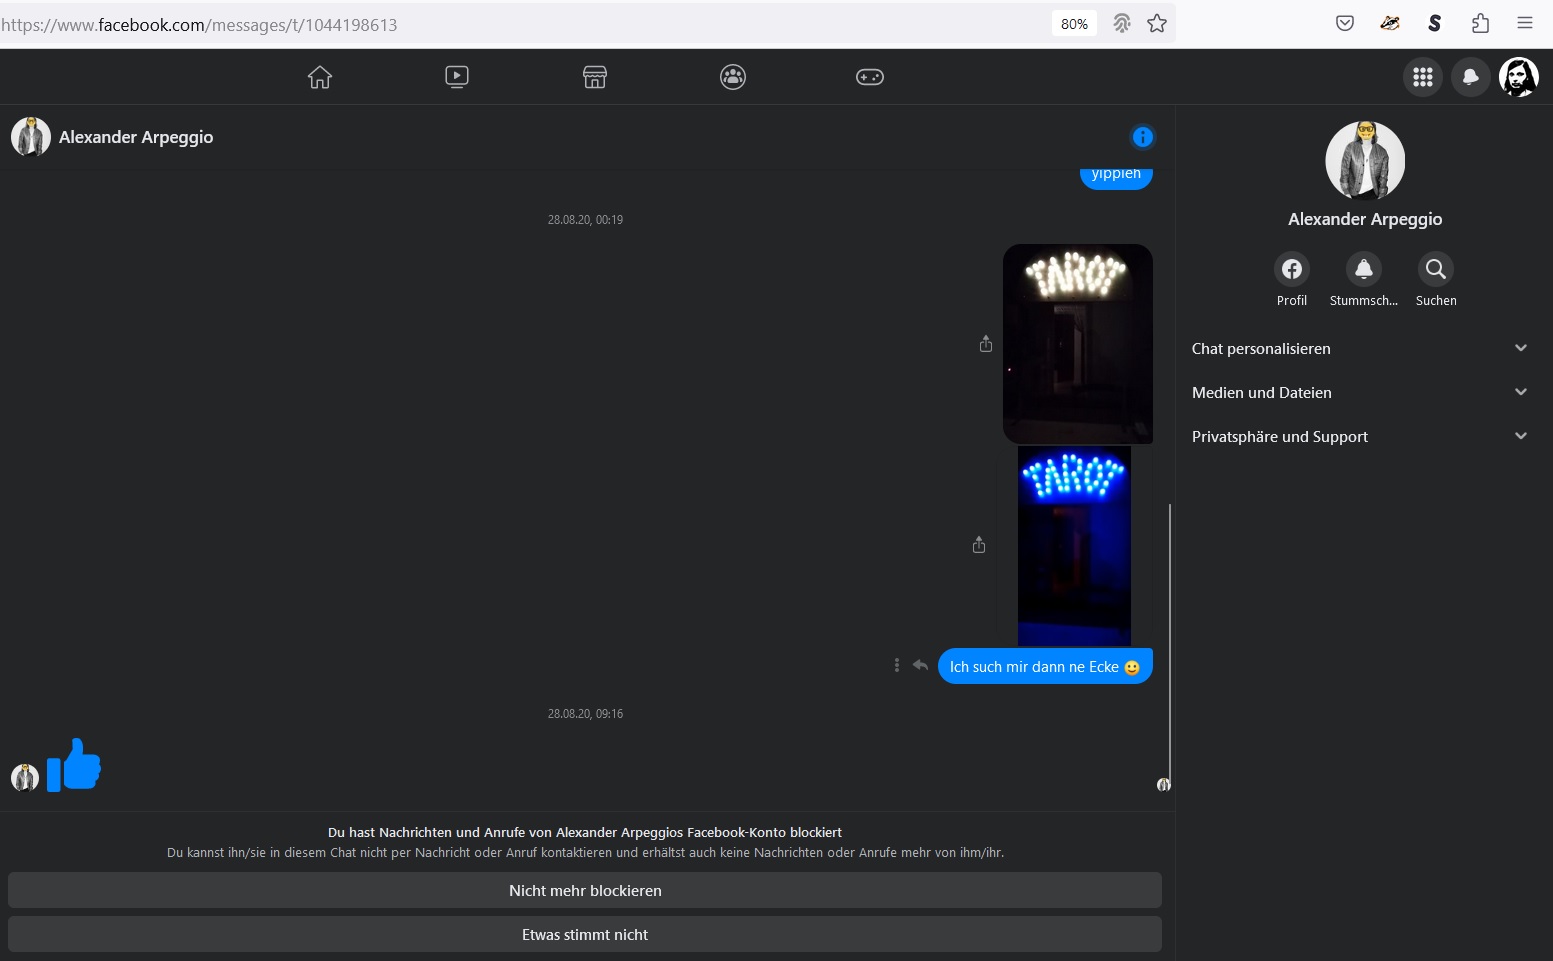View Alexander Arpeggio's Profil via Facebook icon

tap(1292, 269)
